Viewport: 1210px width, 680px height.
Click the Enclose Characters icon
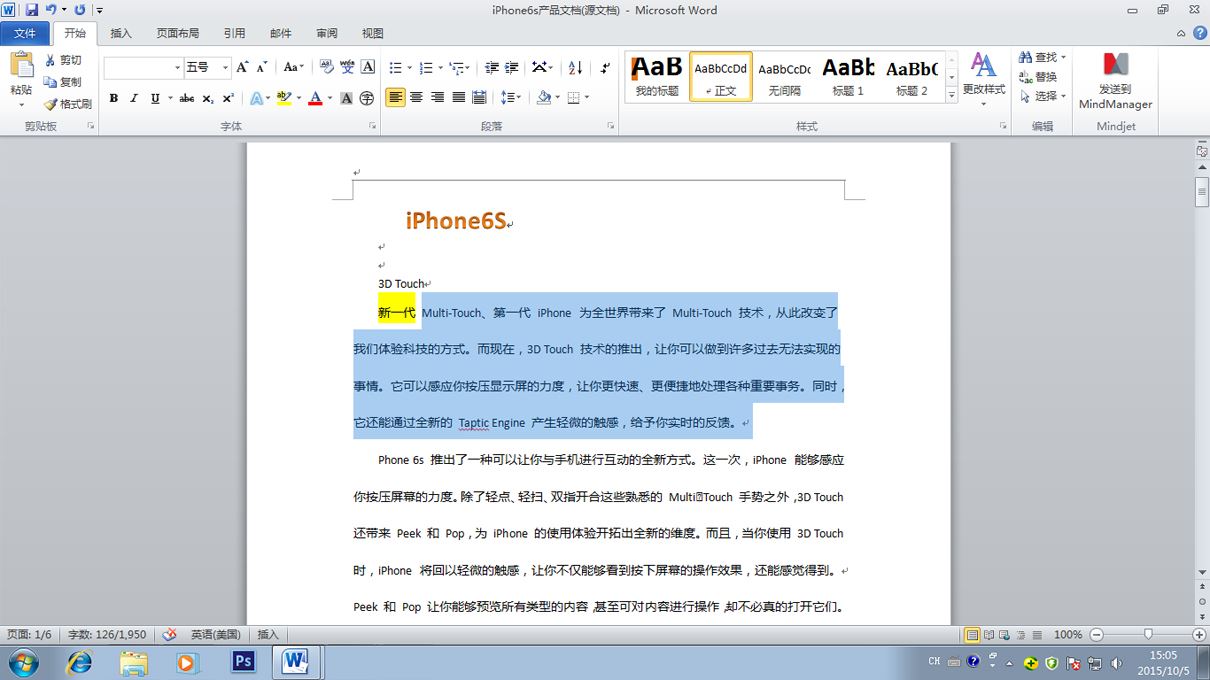[x=367, y=98]
